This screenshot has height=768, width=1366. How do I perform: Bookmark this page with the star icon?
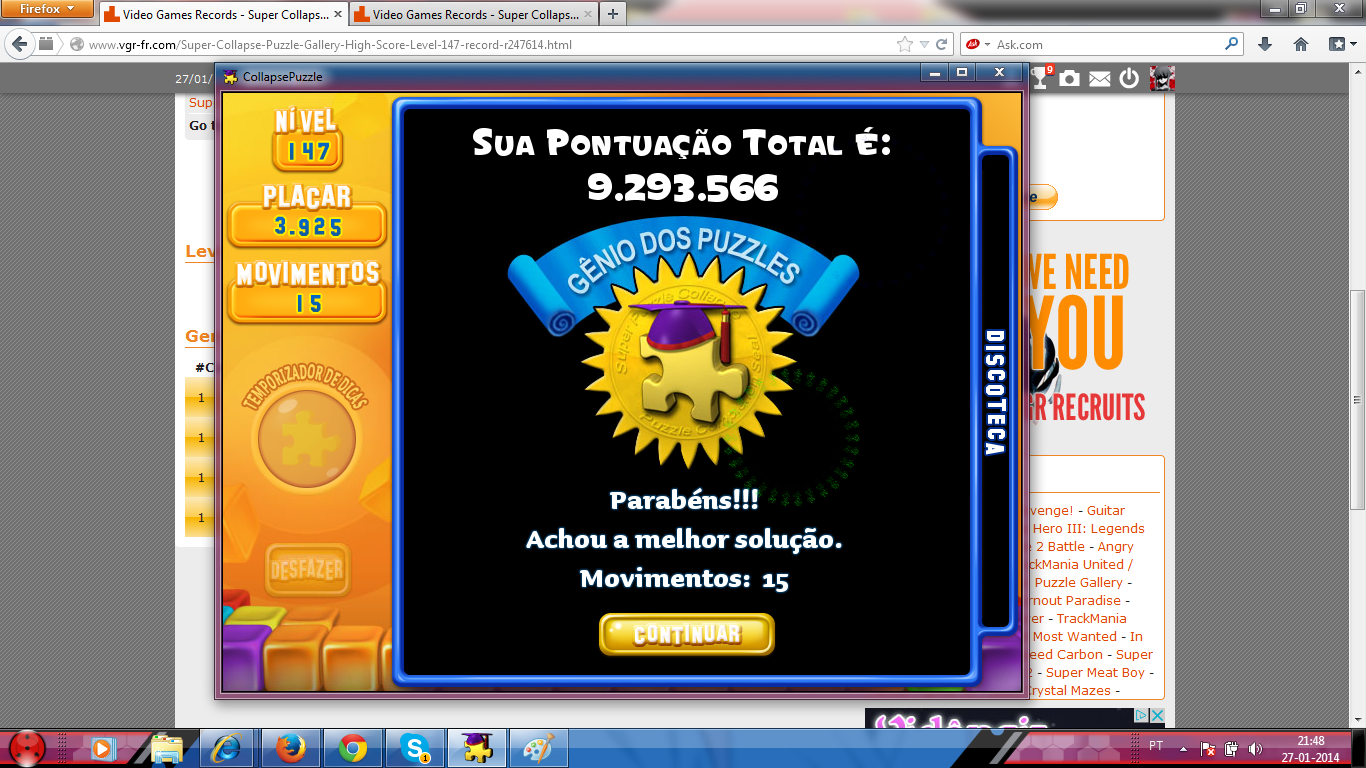904,44
